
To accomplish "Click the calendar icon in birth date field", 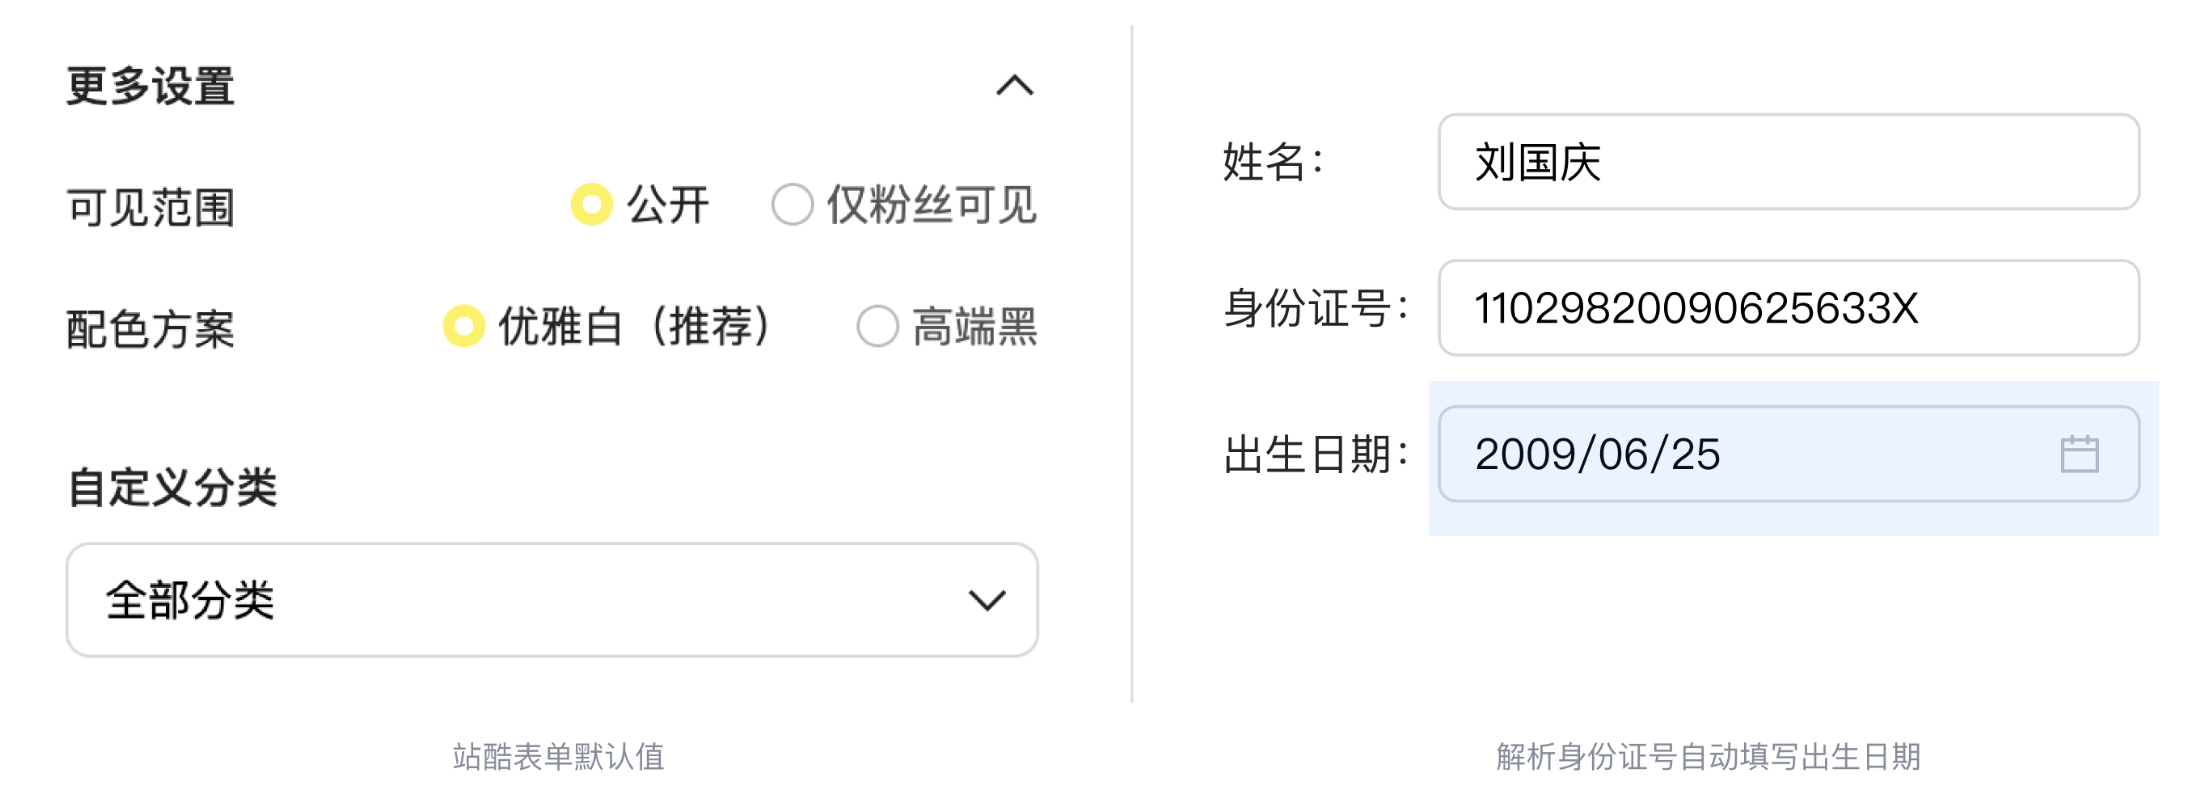I will pos(2080,454).
